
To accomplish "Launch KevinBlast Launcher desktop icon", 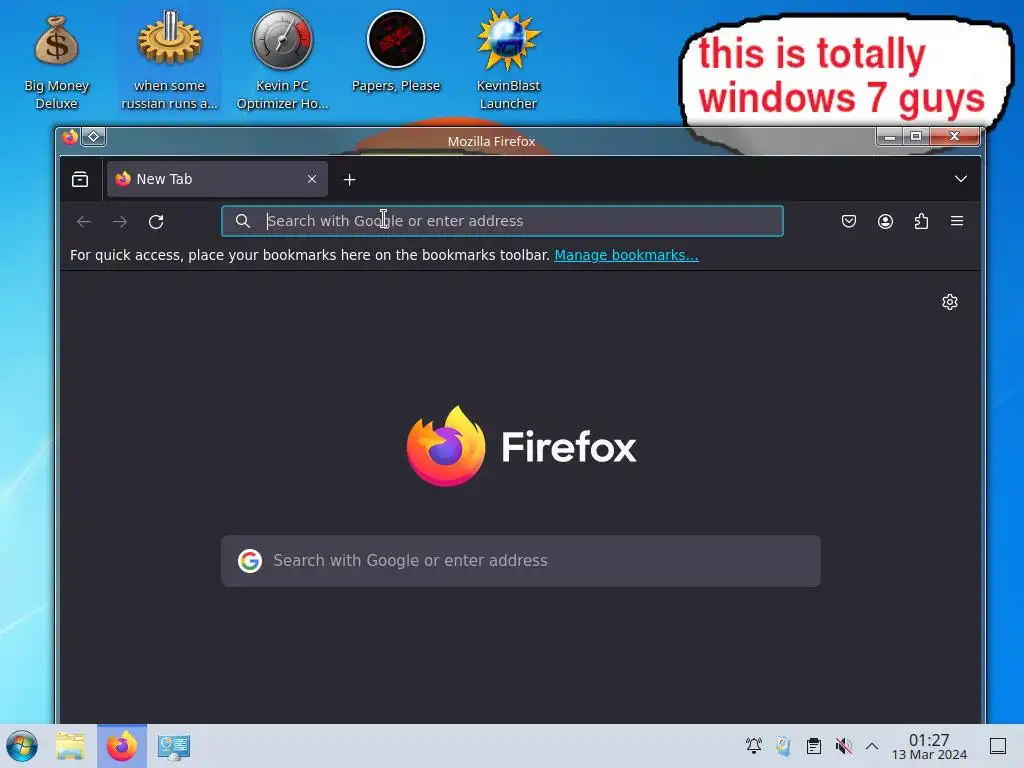I will pyautogui.click(x=508, y=60).
